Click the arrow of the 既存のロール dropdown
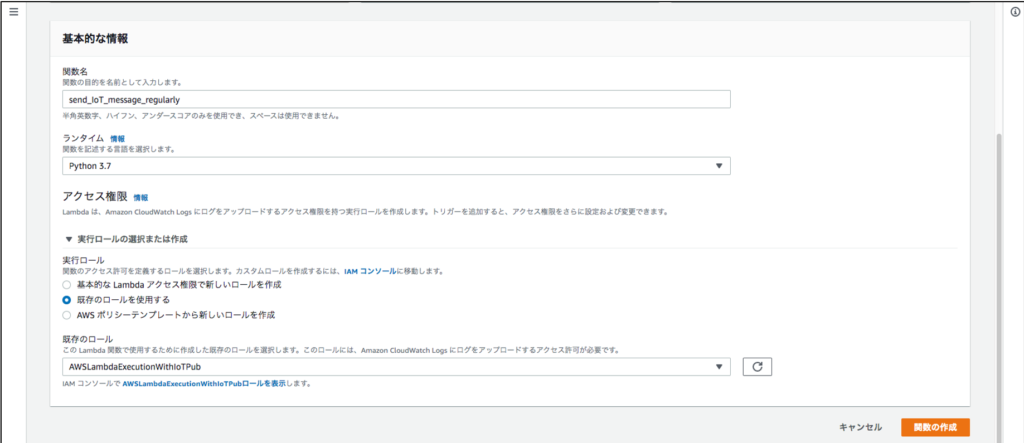The image size is (1024, 443). 718,367
